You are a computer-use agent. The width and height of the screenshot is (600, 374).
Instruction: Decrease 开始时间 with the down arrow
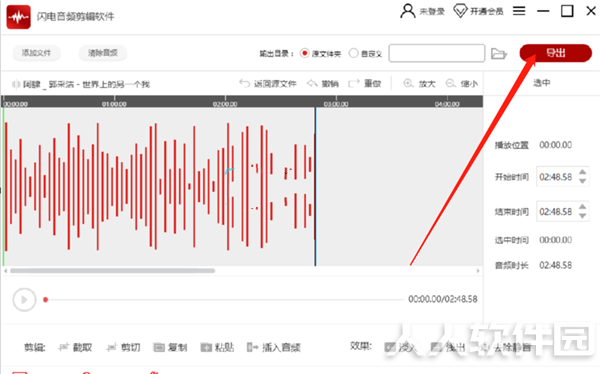point(582,181)
